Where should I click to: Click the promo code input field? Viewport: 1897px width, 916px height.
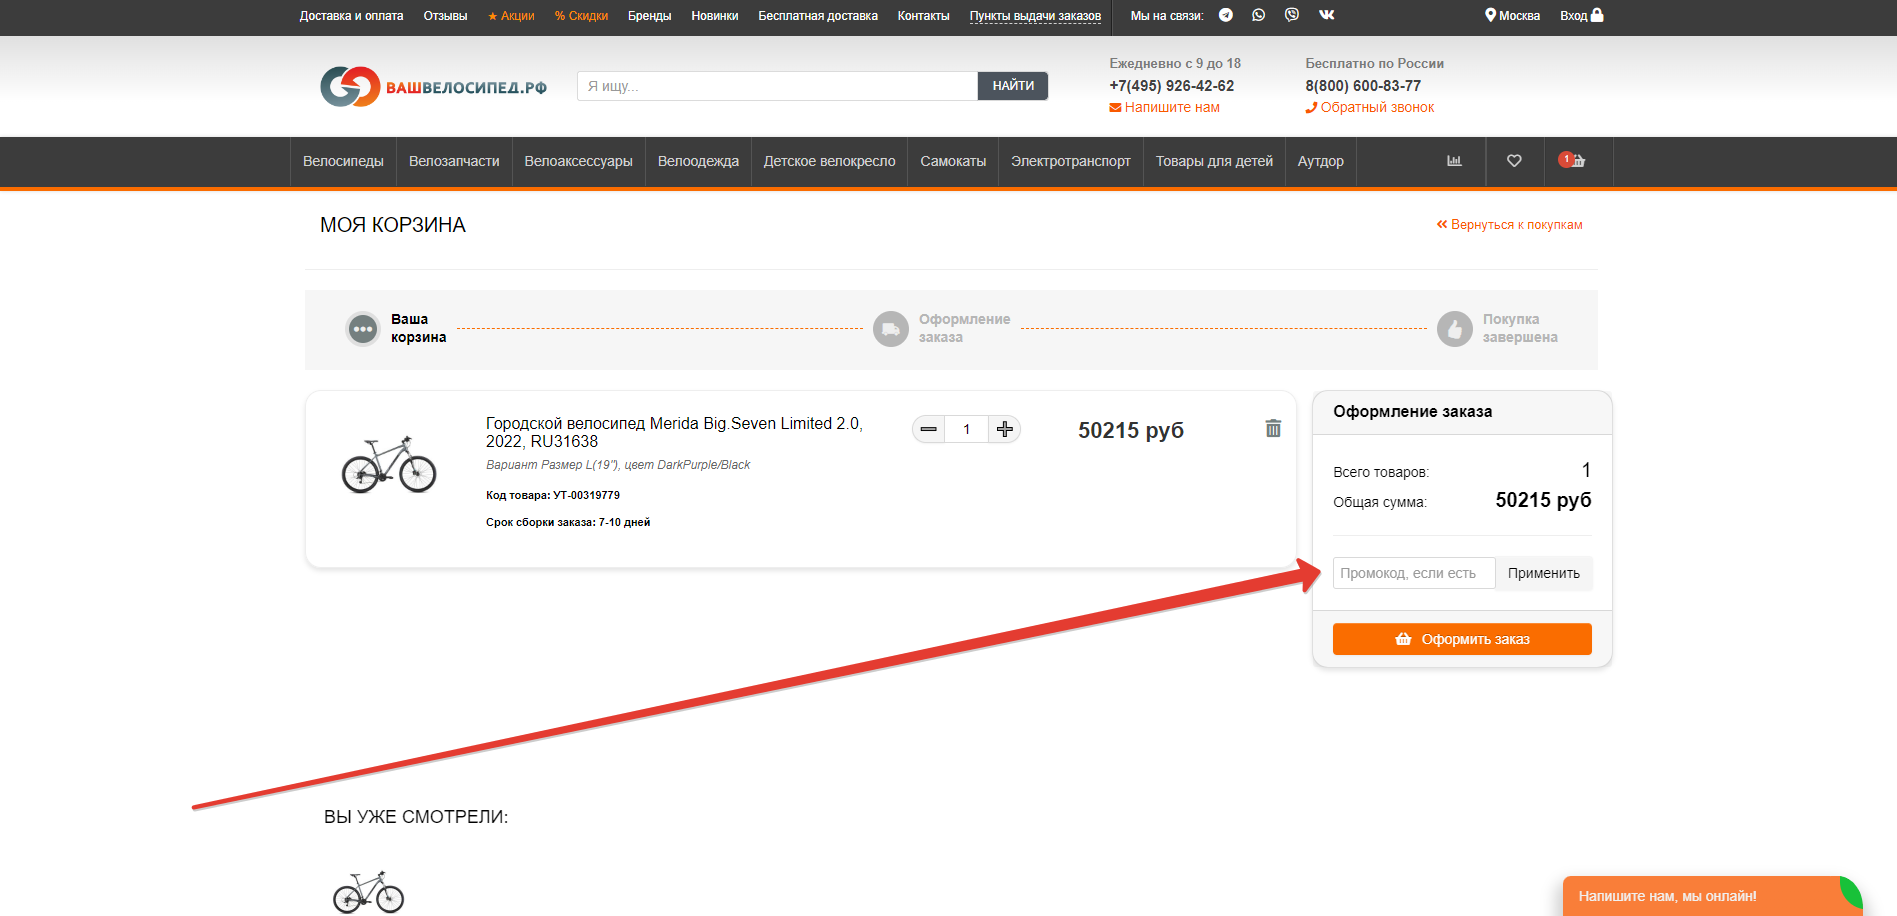1414,573
